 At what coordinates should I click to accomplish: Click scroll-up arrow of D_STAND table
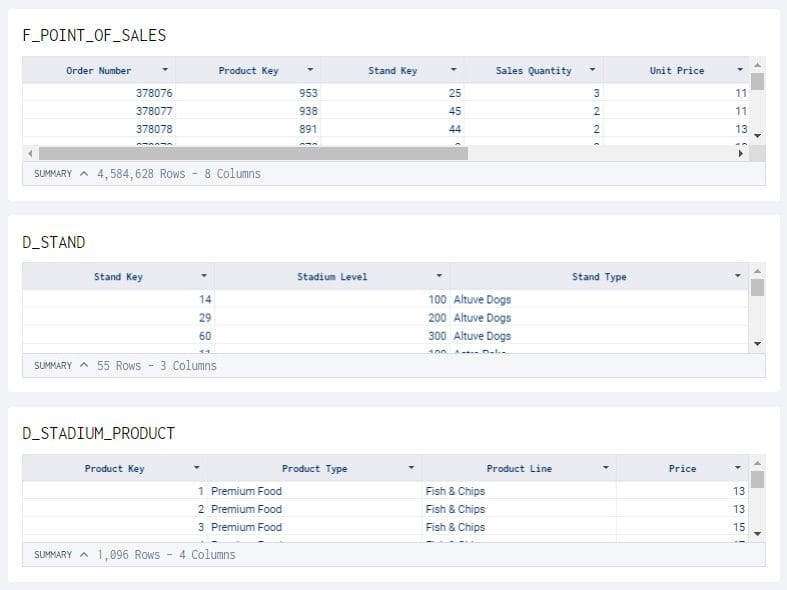757,271
